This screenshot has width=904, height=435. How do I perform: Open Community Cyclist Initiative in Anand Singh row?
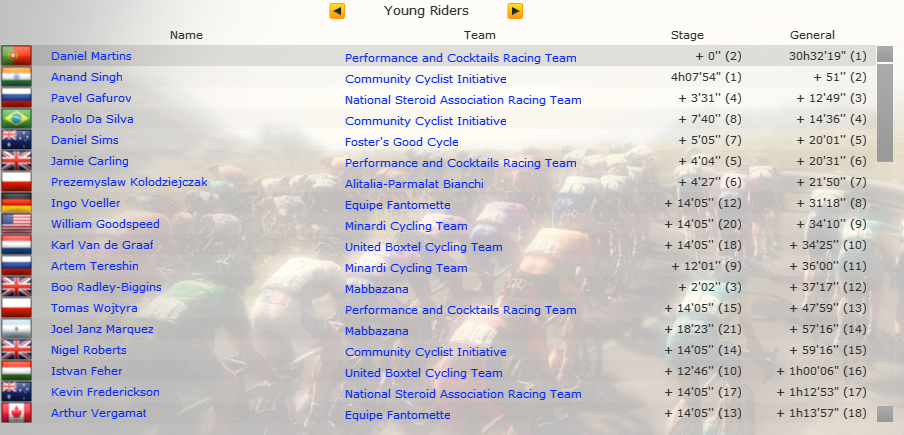[x=425, y=79]
